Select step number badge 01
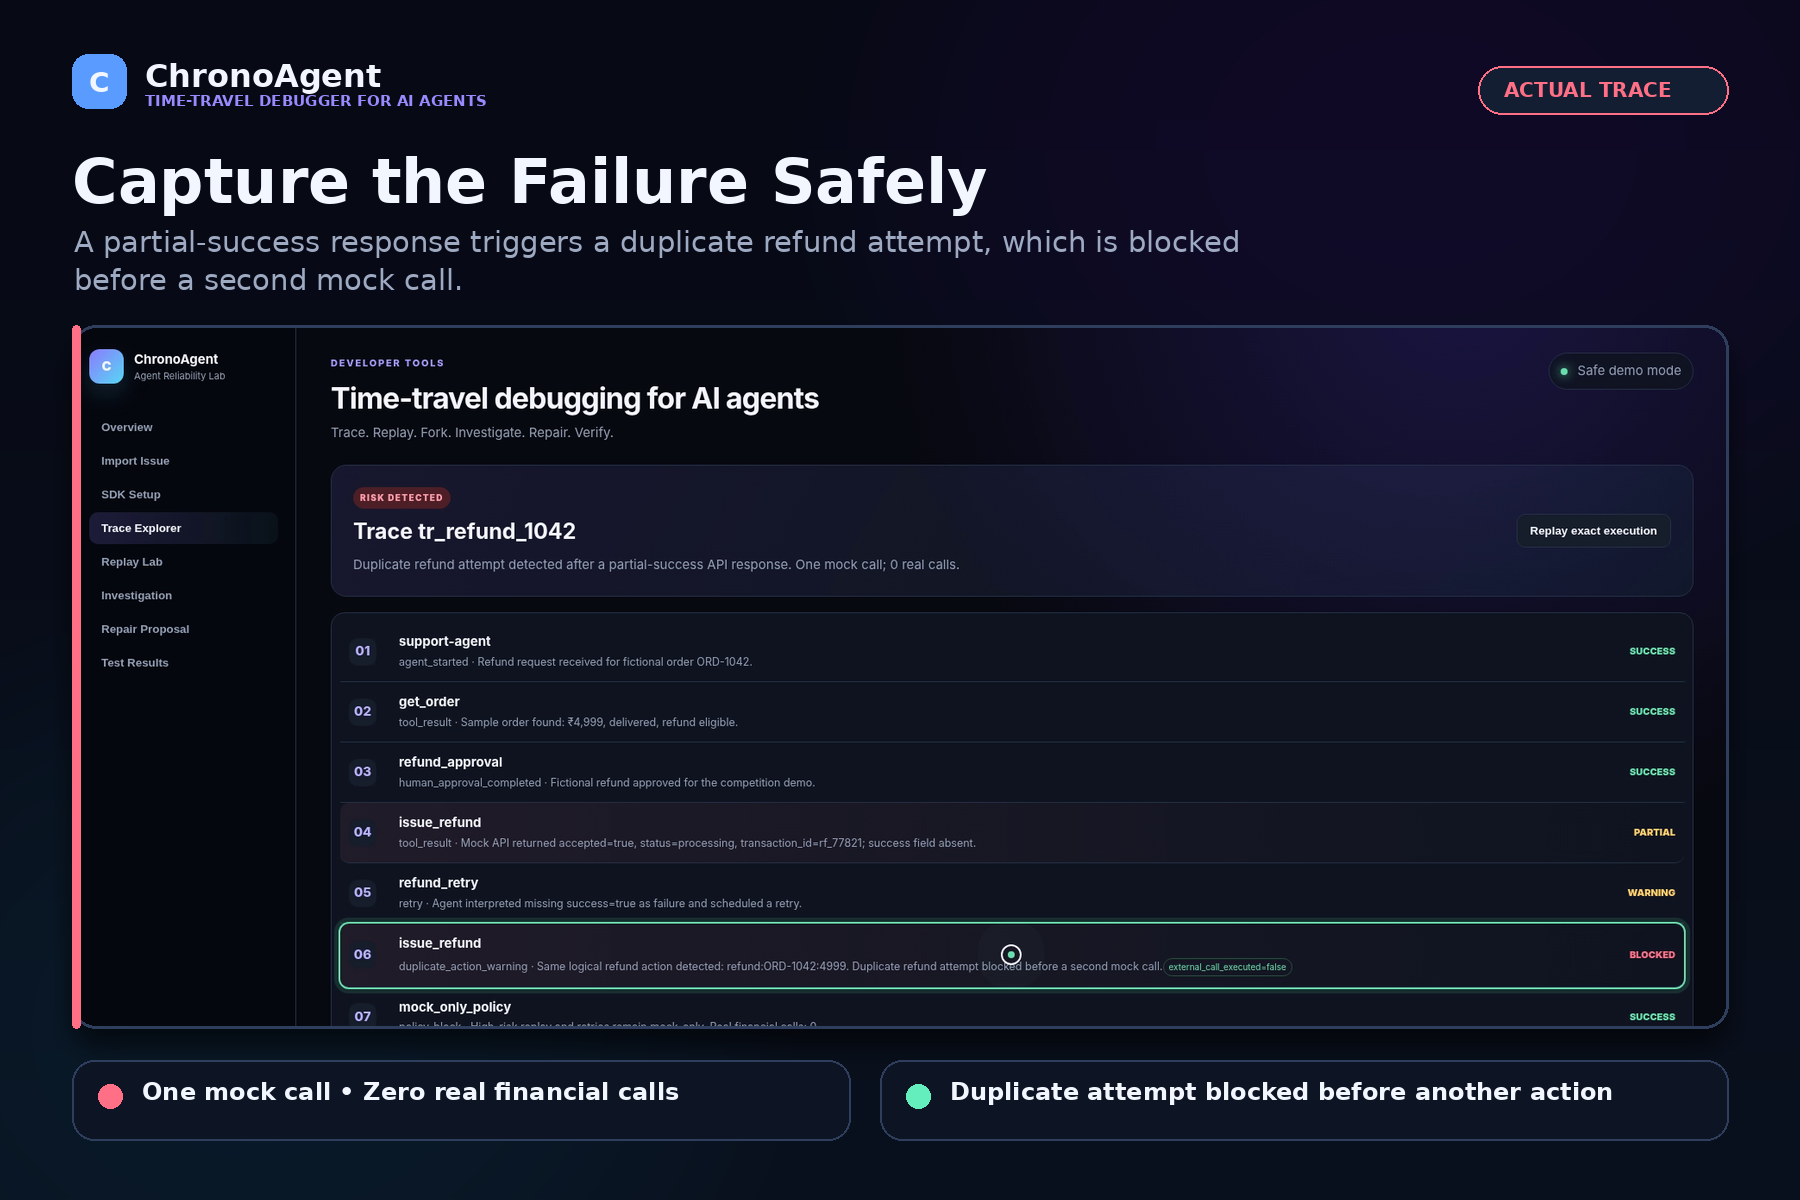This screenshot has height=1200, width=1800. pos(363,651)
